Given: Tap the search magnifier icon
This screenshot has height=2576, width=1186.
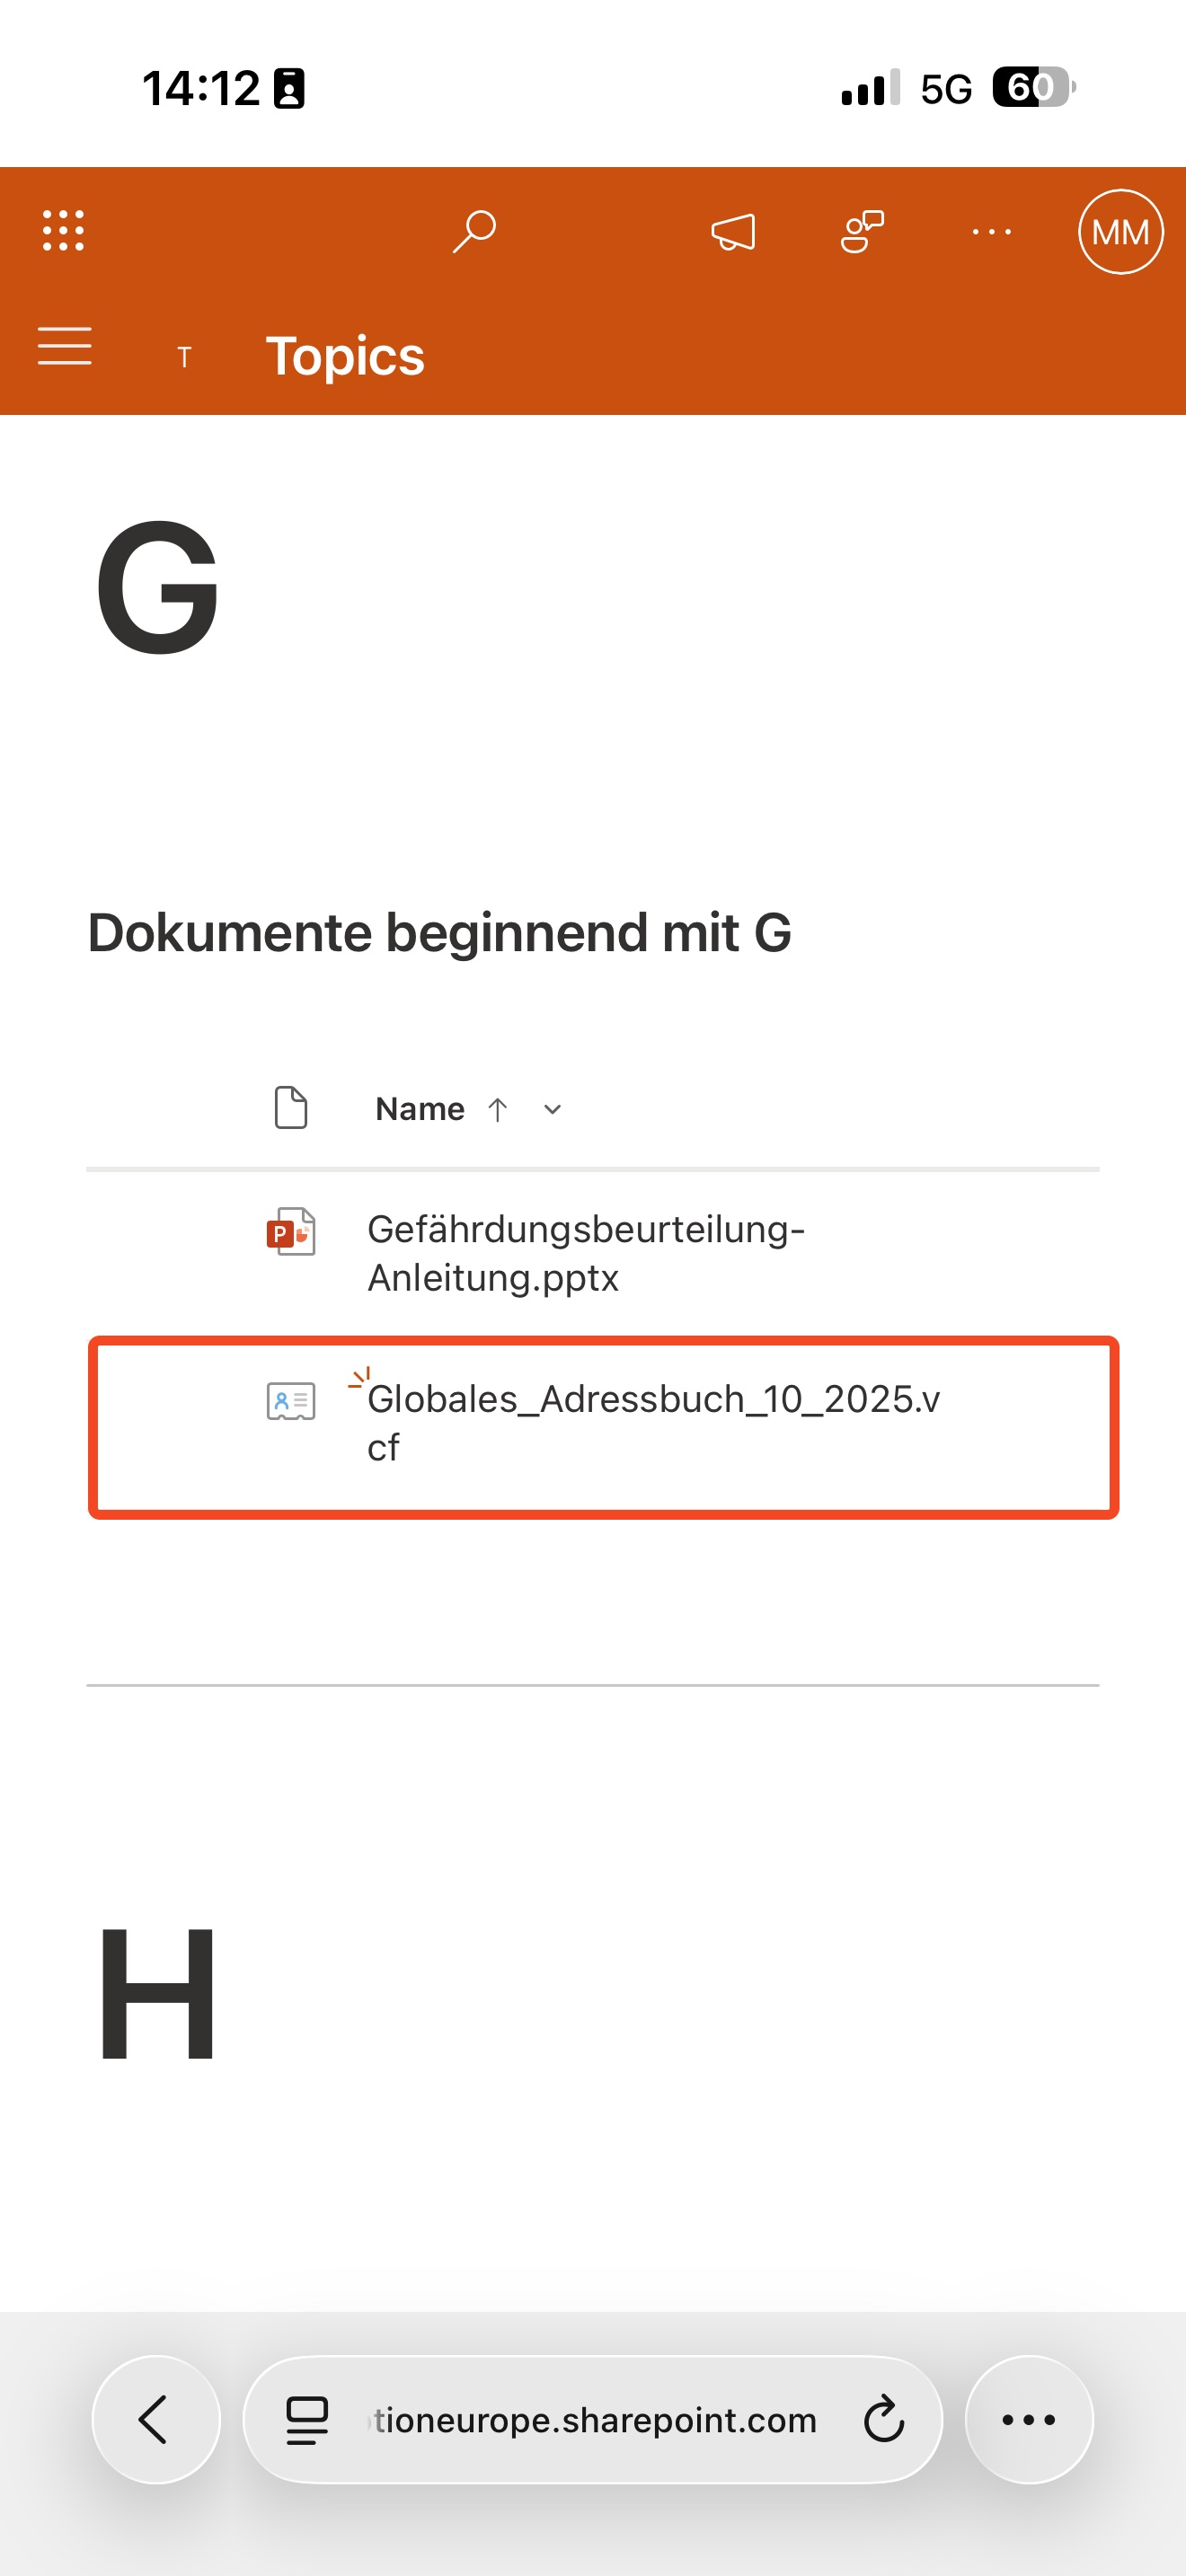Looking at the screenshot, I should (474, 231).
